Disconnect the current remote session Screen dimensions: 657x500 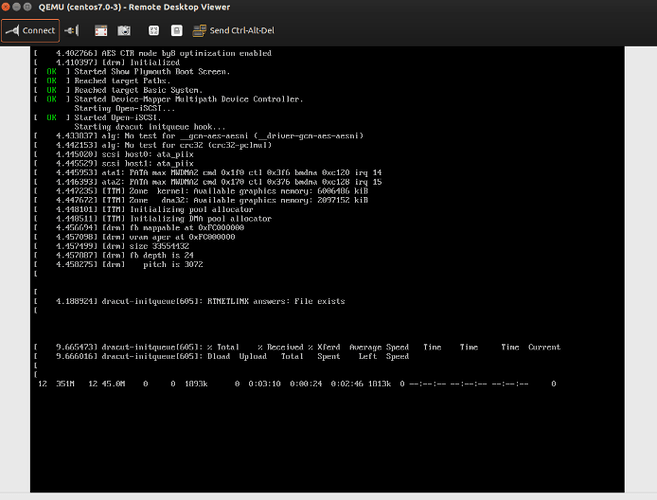[x=73, y=30]
